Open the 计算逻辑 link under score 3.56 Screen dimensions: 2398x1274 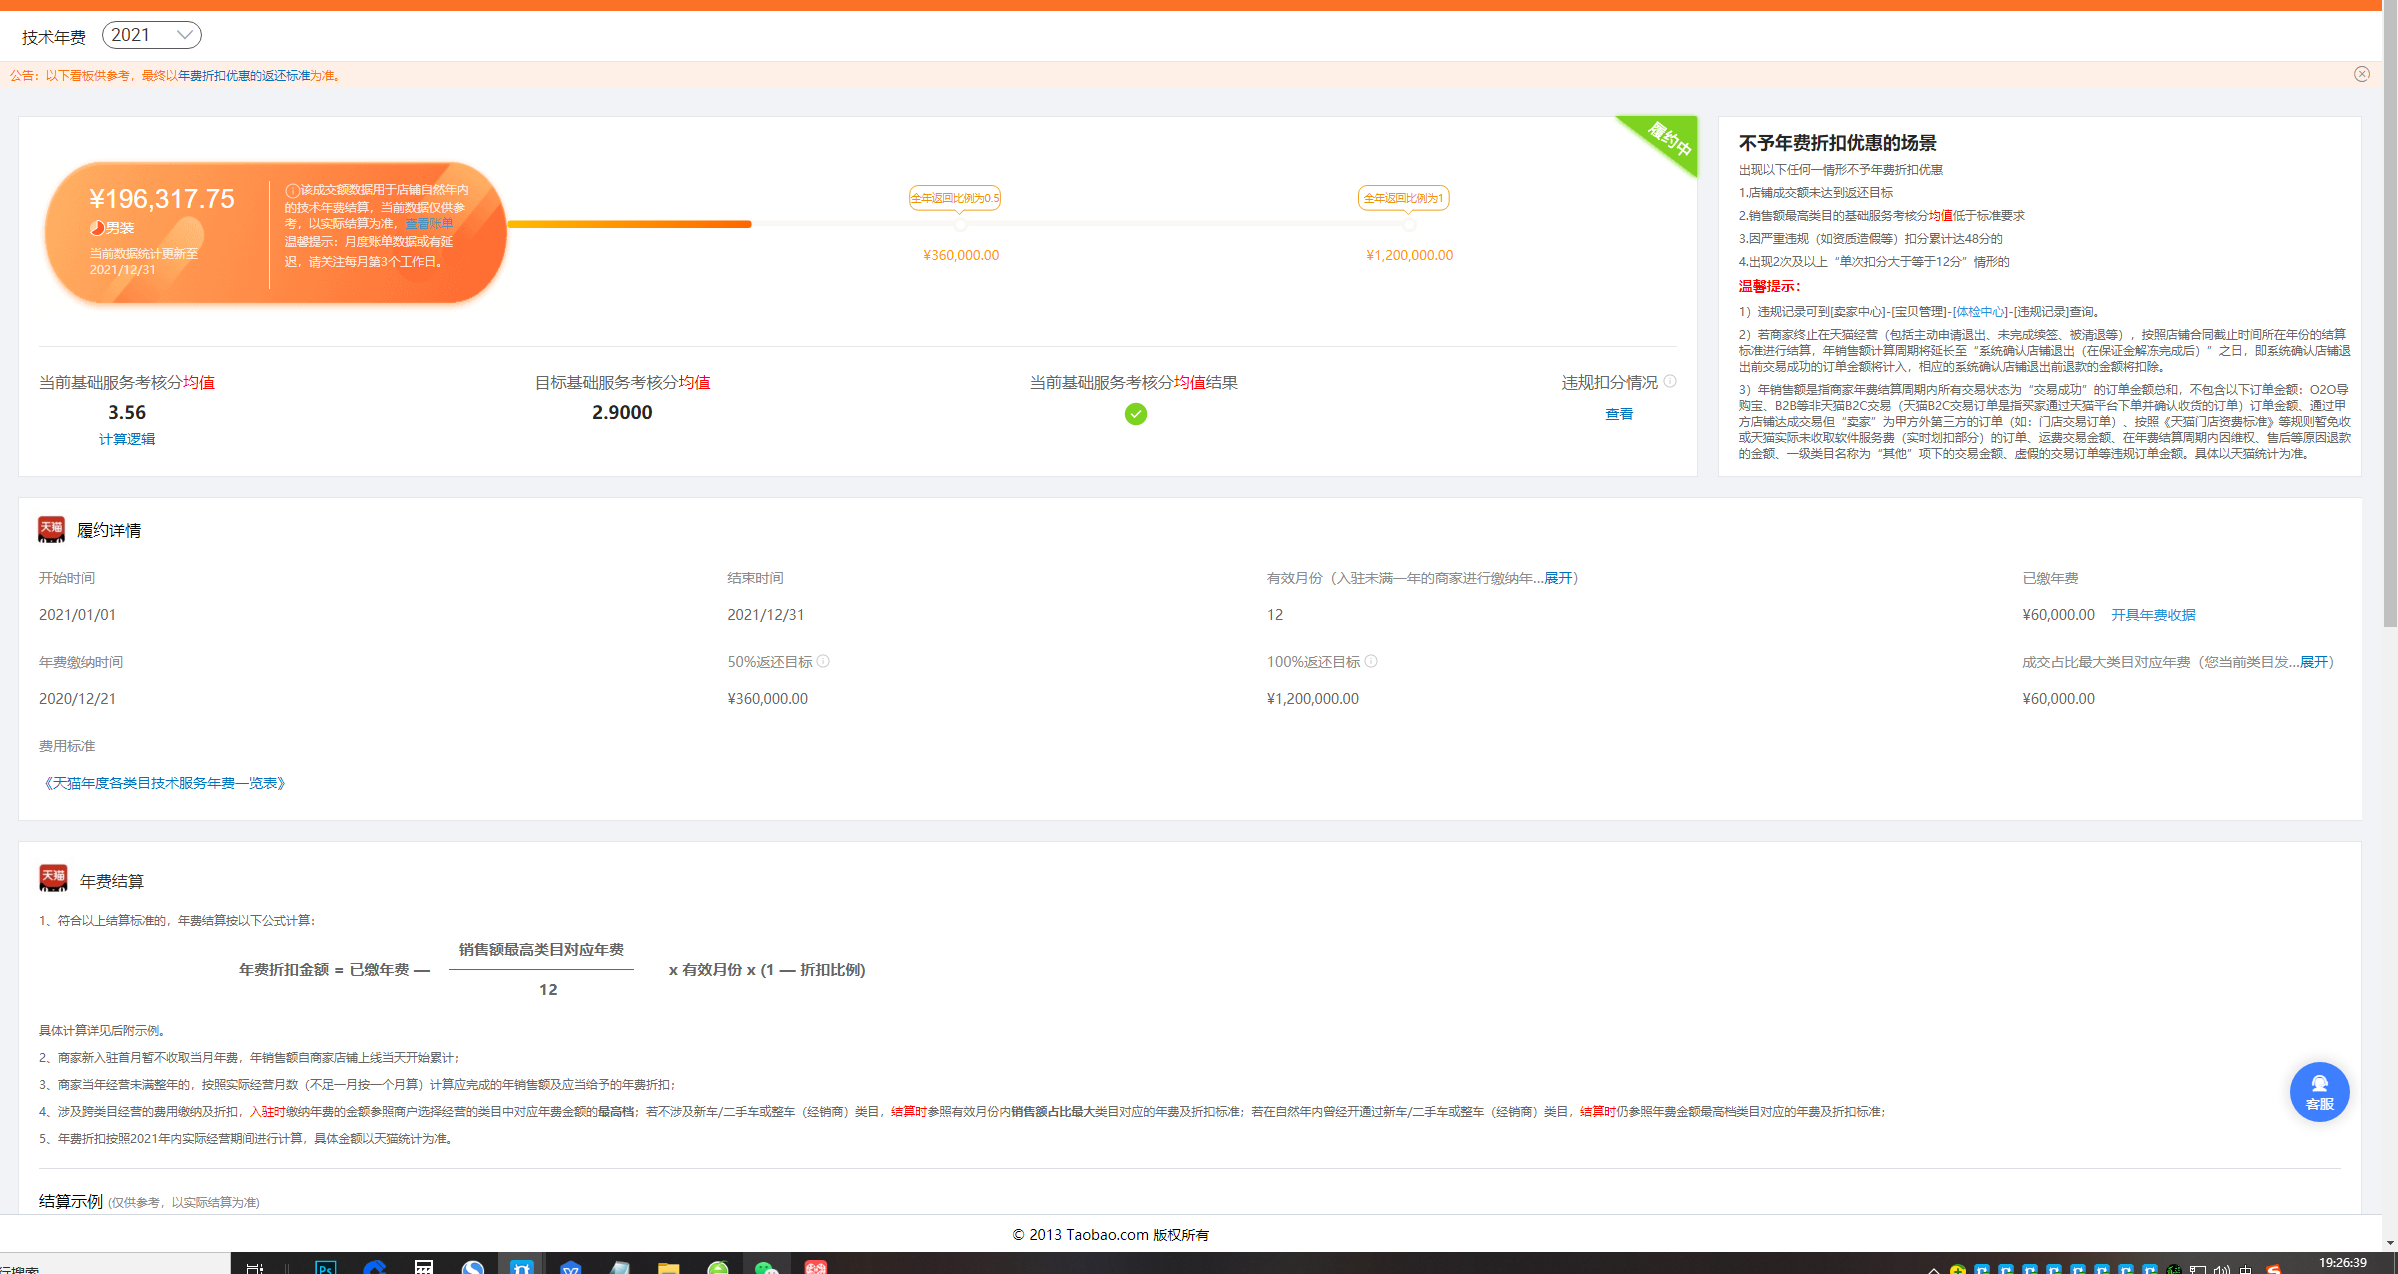point(127,439)
